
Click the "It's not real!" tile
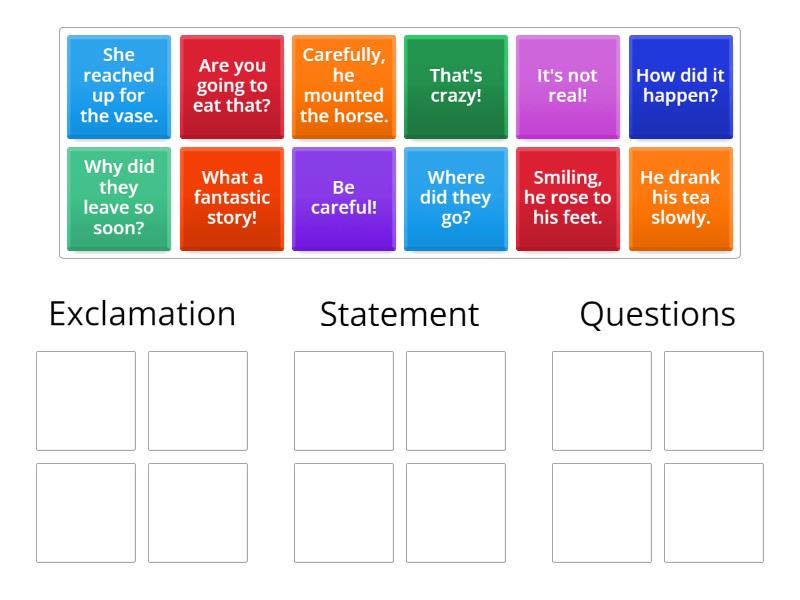pos(567,86)
